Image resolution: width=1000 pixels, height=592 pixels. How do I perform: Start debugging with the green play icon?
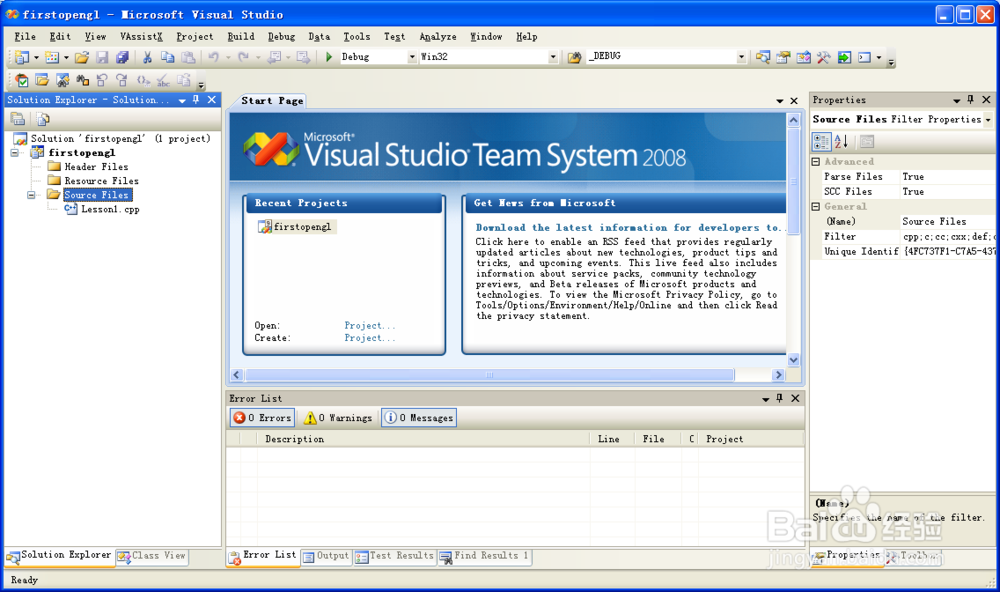(328, 57)
